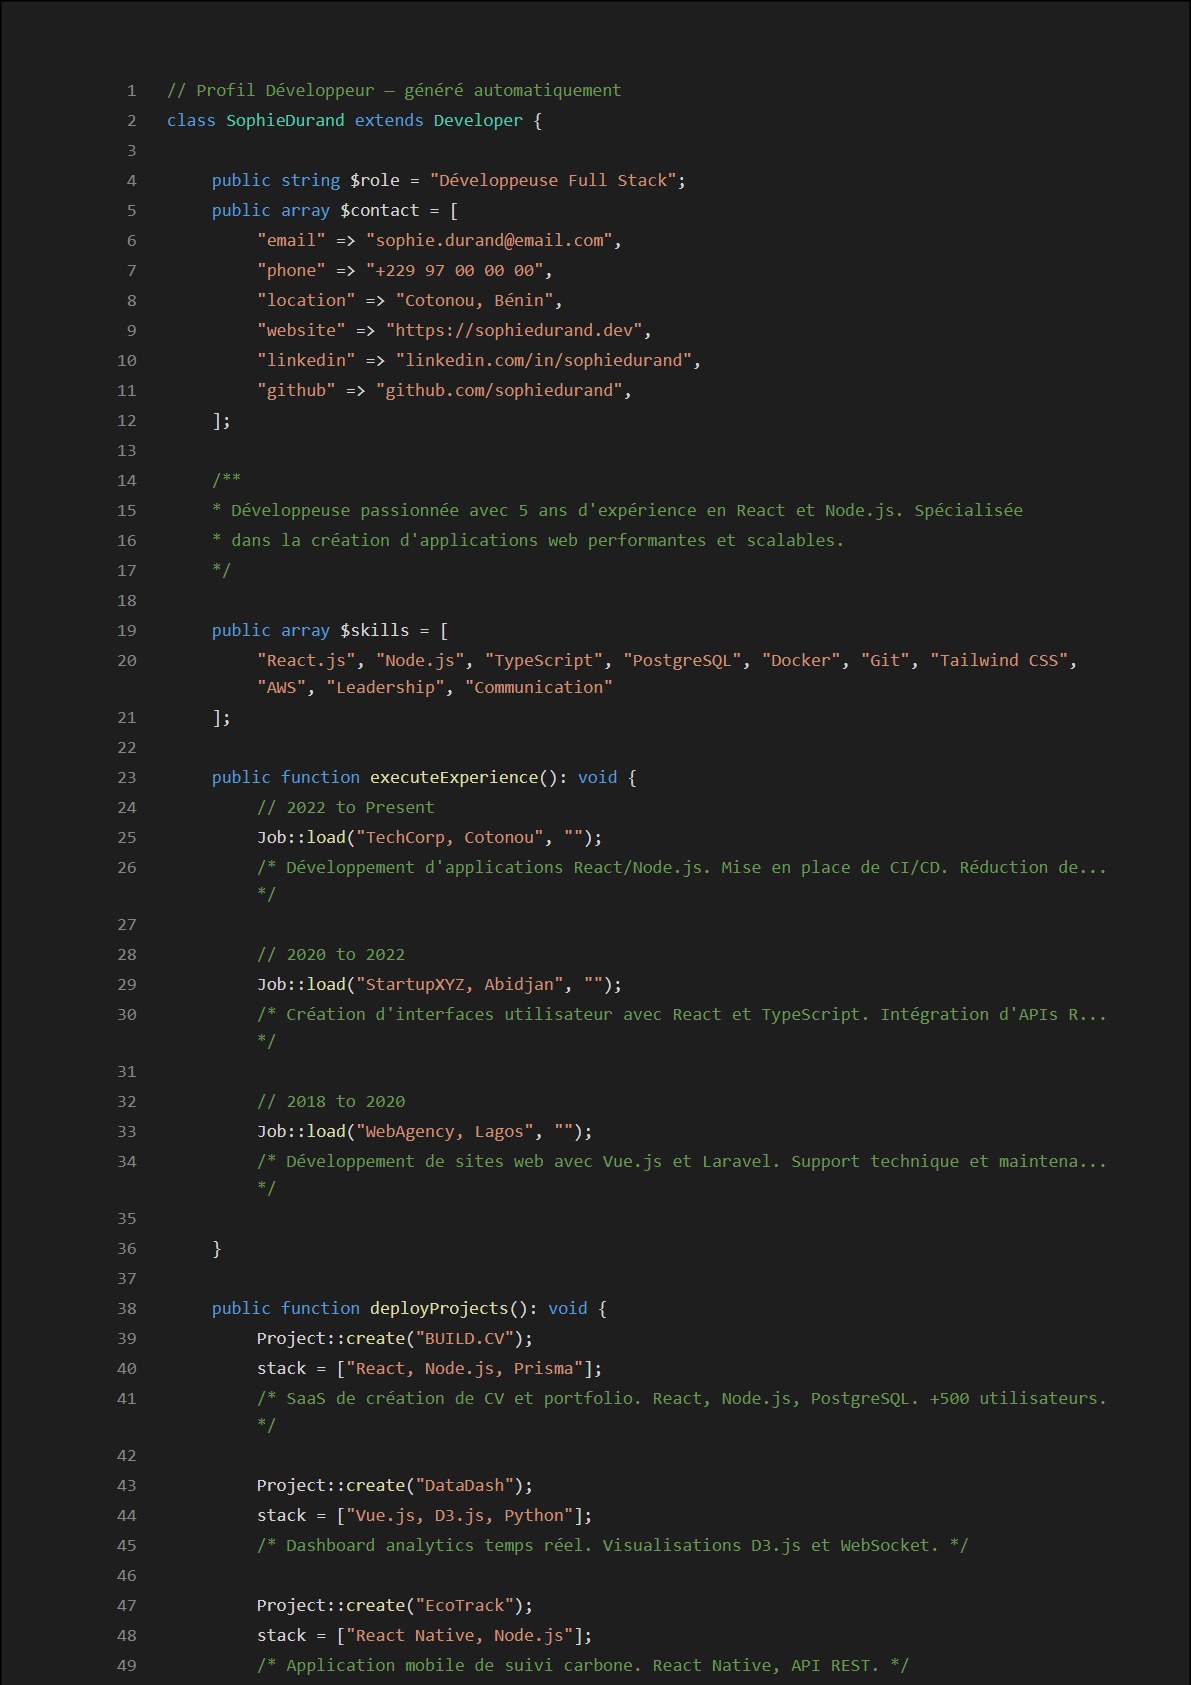The width and height of the screenshot is (1191, 1685).
Task: Click the "extends" keyword
Action: pos(389,120)
